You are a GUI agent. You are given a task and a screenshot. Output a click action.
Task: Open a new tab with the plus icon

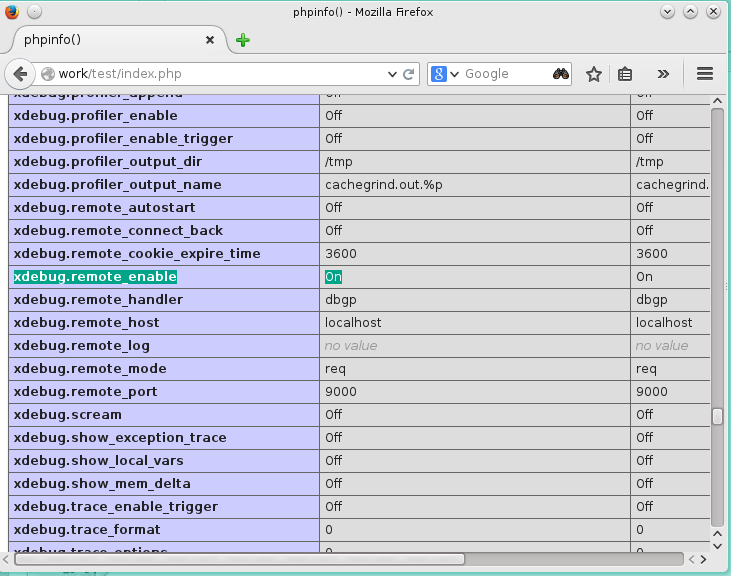pyautogui.click(x=243, y=41)
